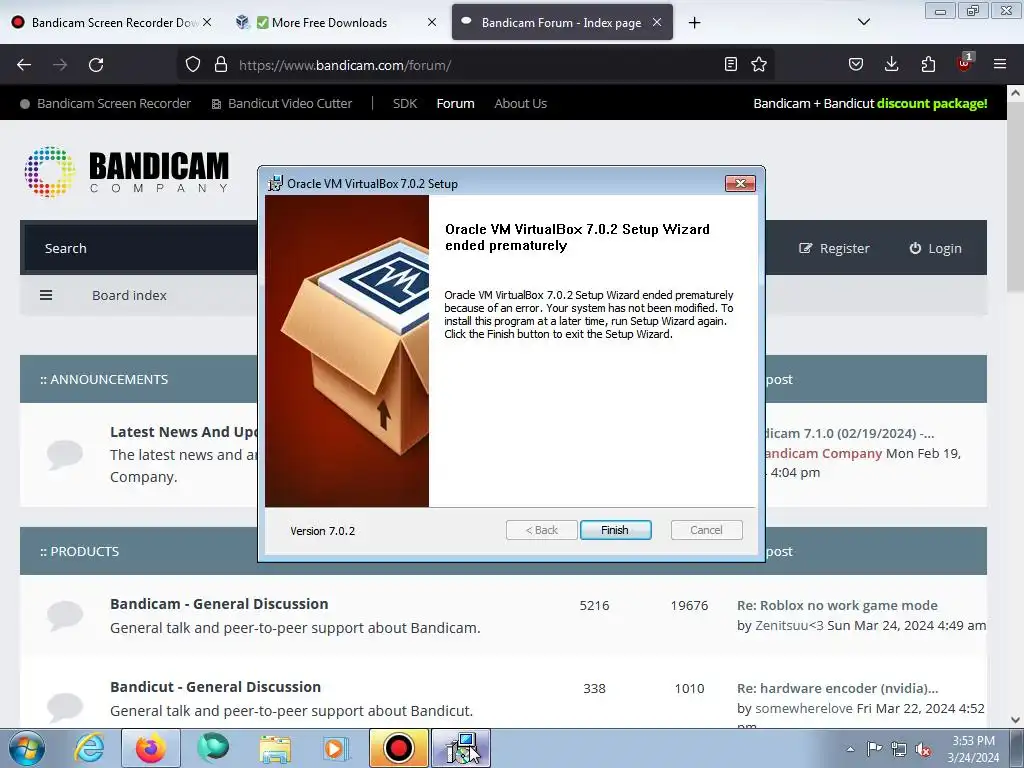Open Latest News And Updates forum
This screenshot has height=768, width=1024.
(x=184, y=432)
